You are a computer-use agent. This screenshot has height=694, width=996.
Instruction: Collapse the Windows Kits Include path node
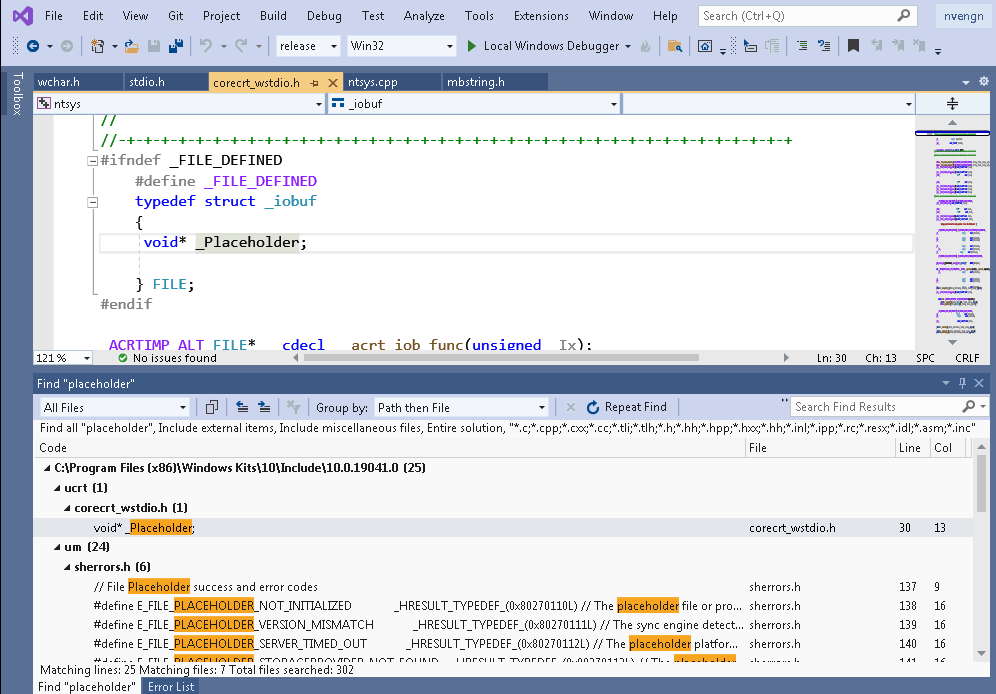[x=47, y=468]
